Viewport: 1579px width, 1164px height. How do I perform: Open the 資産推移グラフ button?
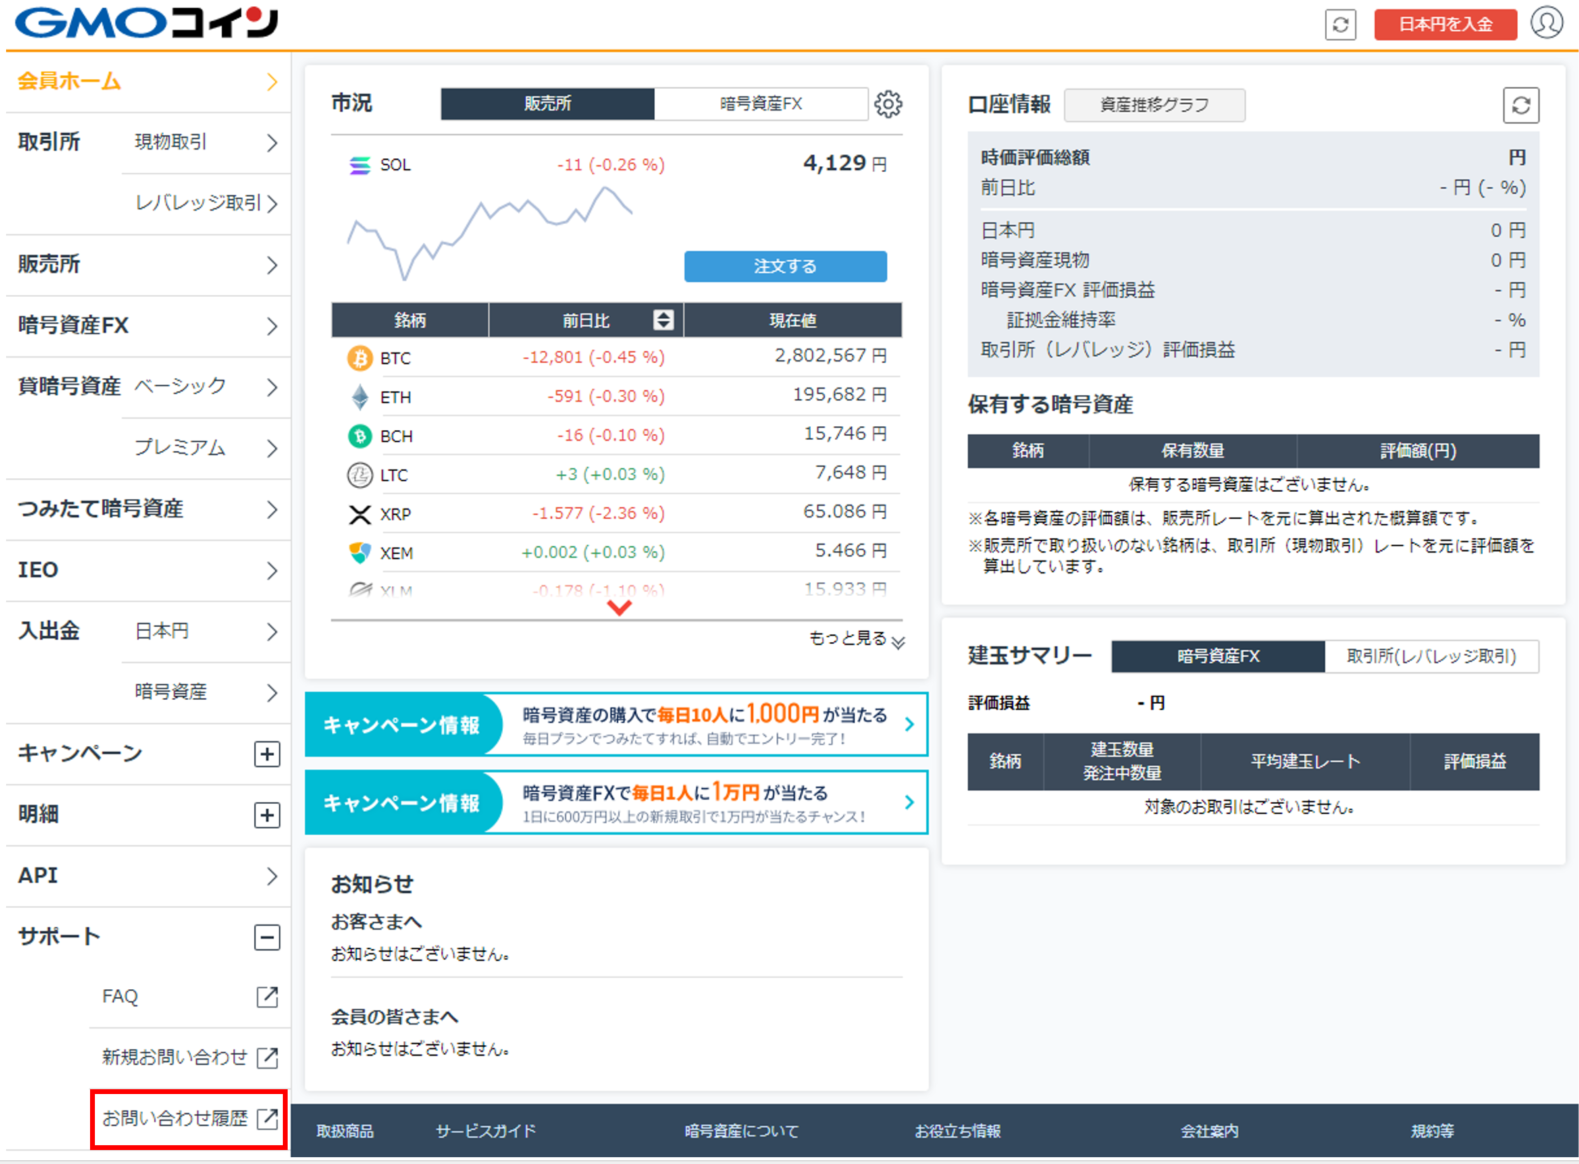[1154, 105]
